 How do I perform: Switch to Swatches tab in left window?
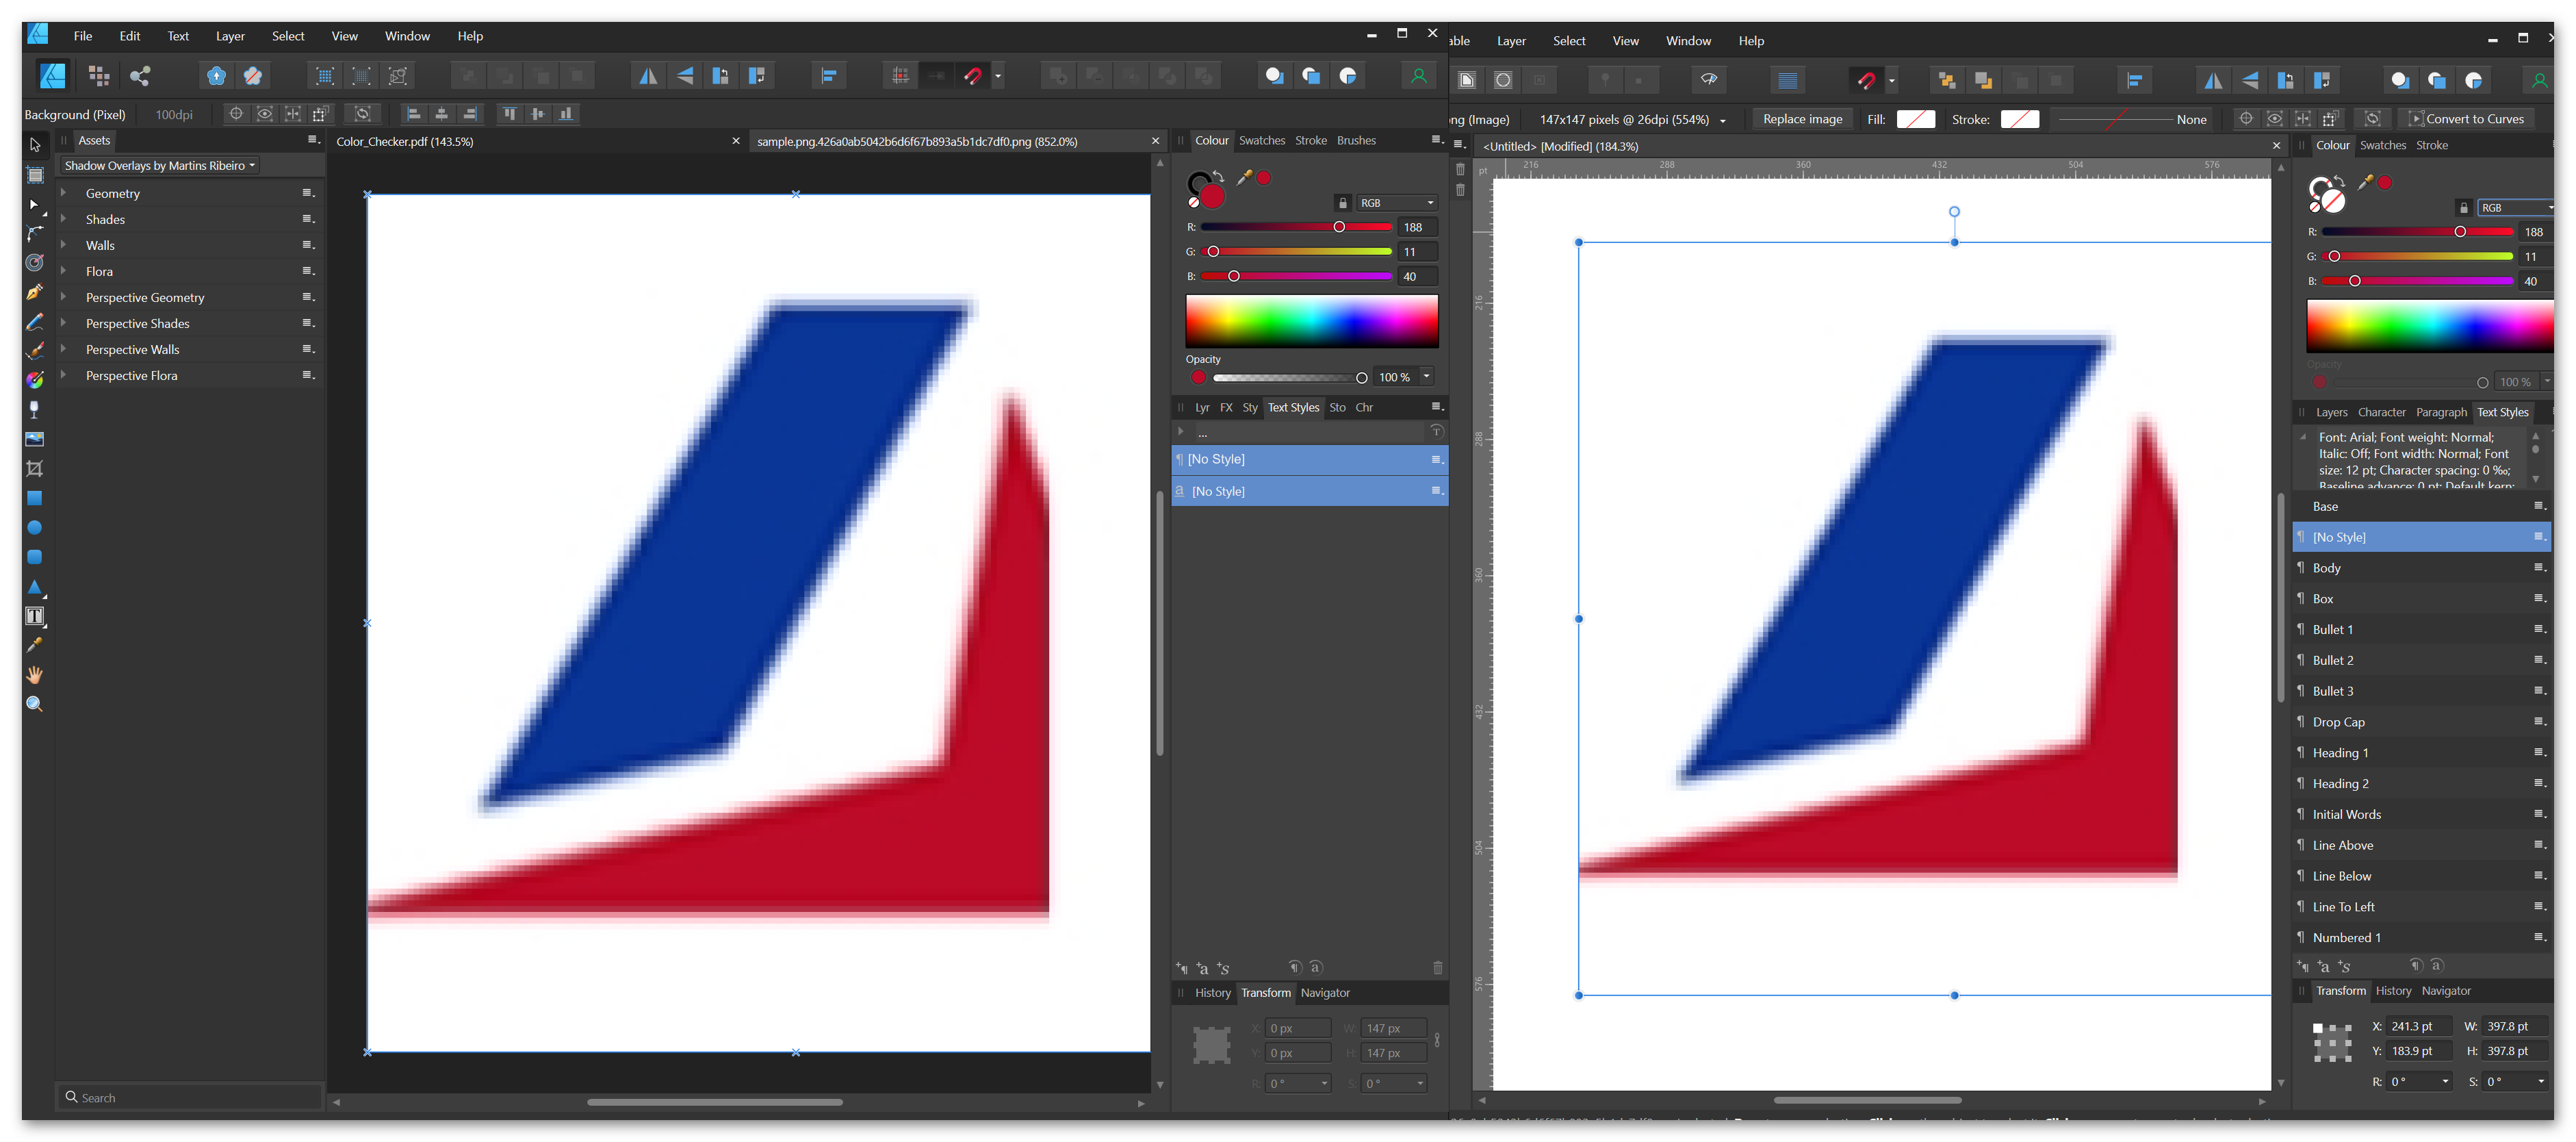click(x=1262, y=141)
